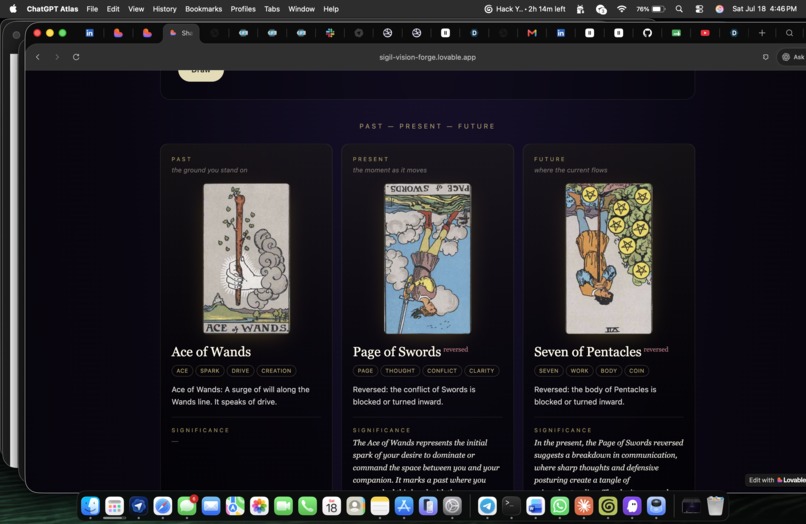Screen dimensions: 806x524
Task: Click the Ace of Wands title
Action: coord(211,352)
